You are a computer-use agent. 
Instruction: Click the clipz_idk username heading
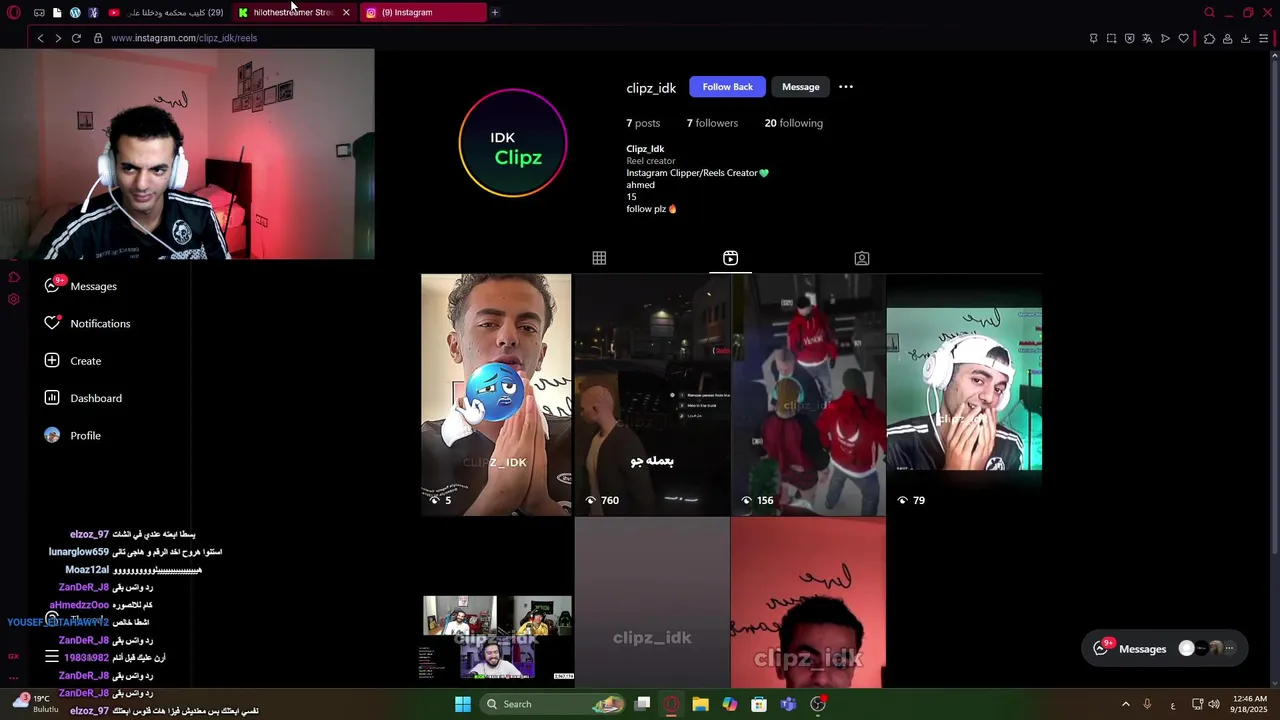[651, 88]
